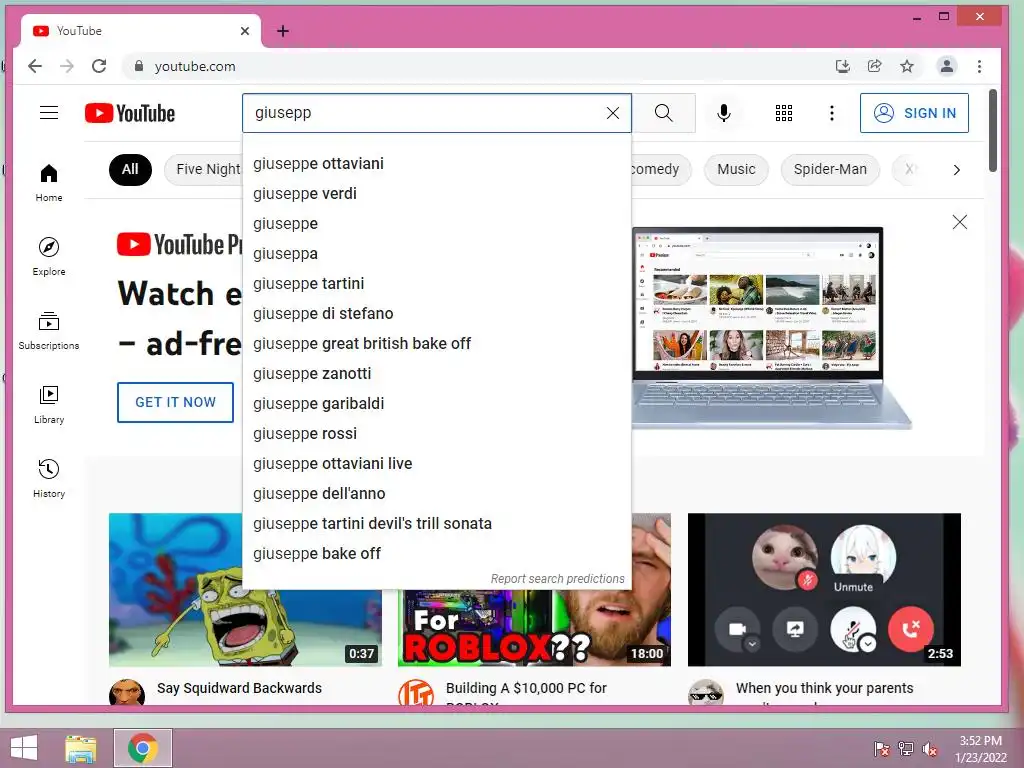
Task: Open the Chrome three-dot menu
Action: coord(979,66)
